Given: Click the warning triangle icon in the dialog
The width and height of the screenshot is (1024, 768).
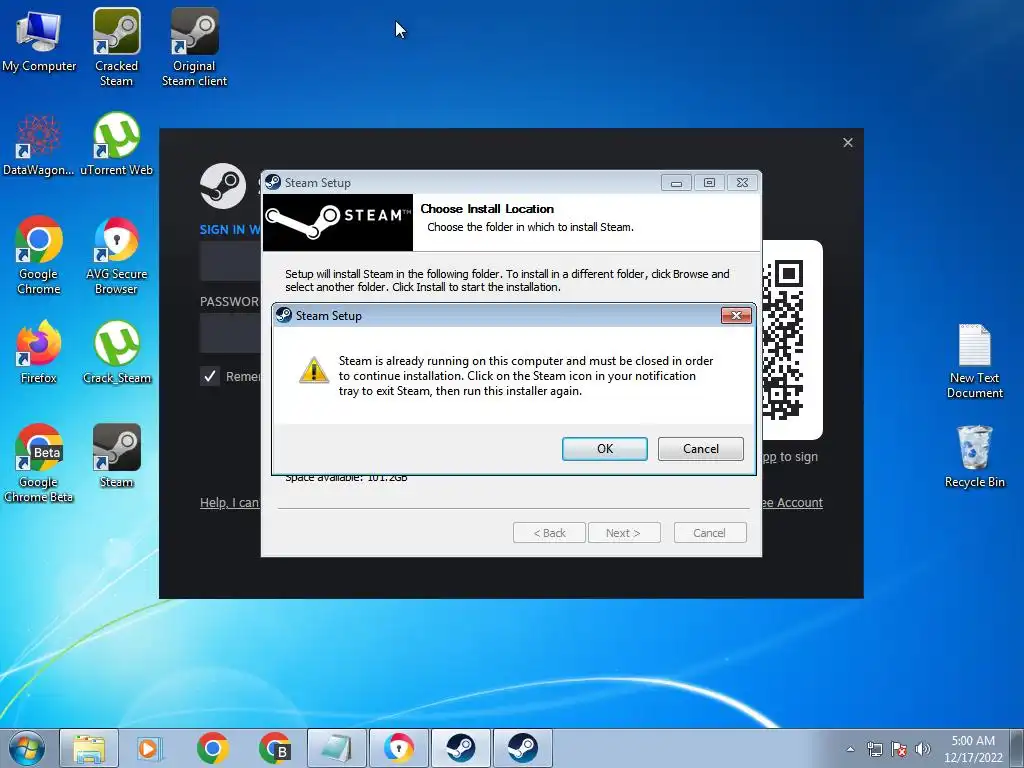Looking at the screenshot, I should (x=313, y=370).
